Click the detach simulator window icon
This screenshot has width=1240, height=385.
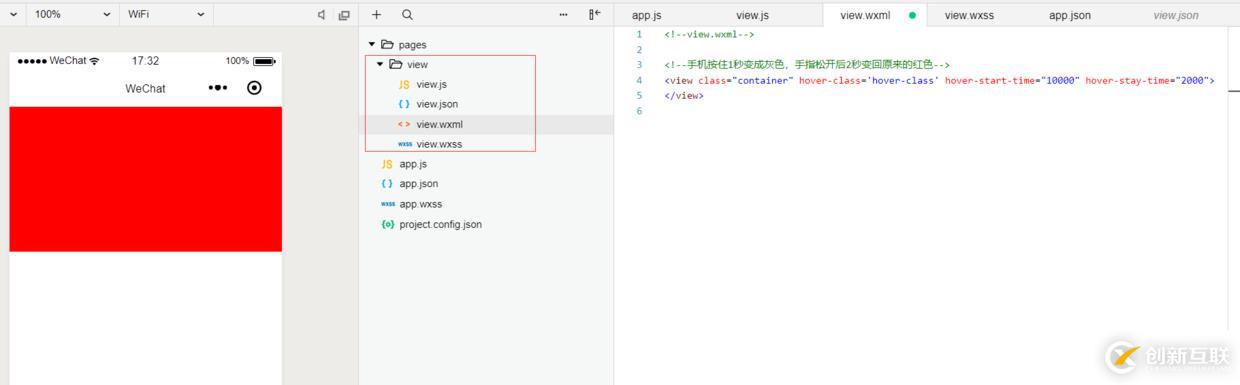344,15
